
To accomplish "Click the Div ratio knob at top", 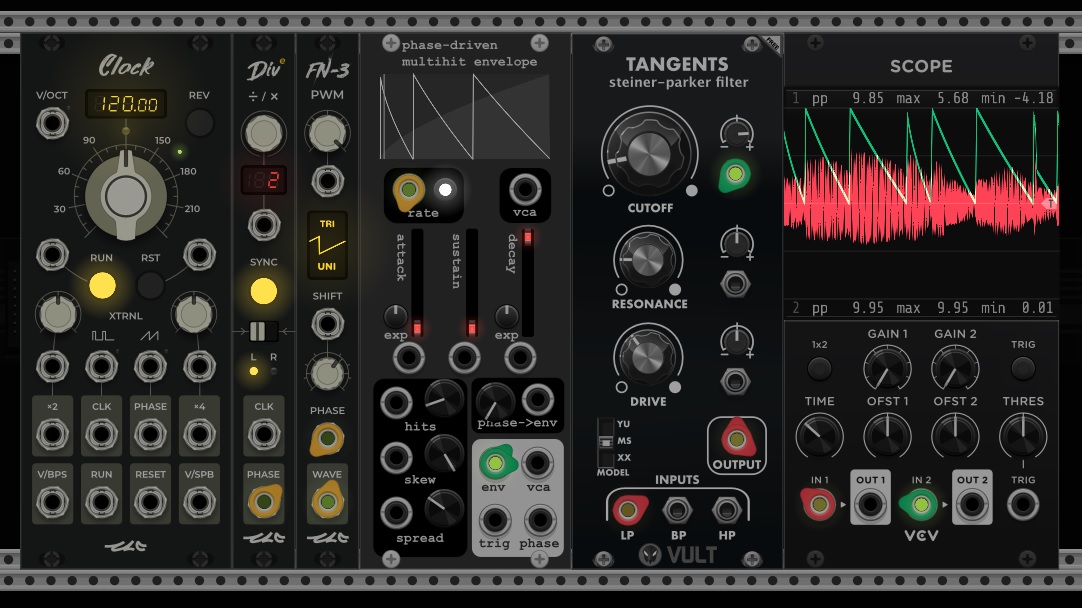I will [x=263, y=134].
